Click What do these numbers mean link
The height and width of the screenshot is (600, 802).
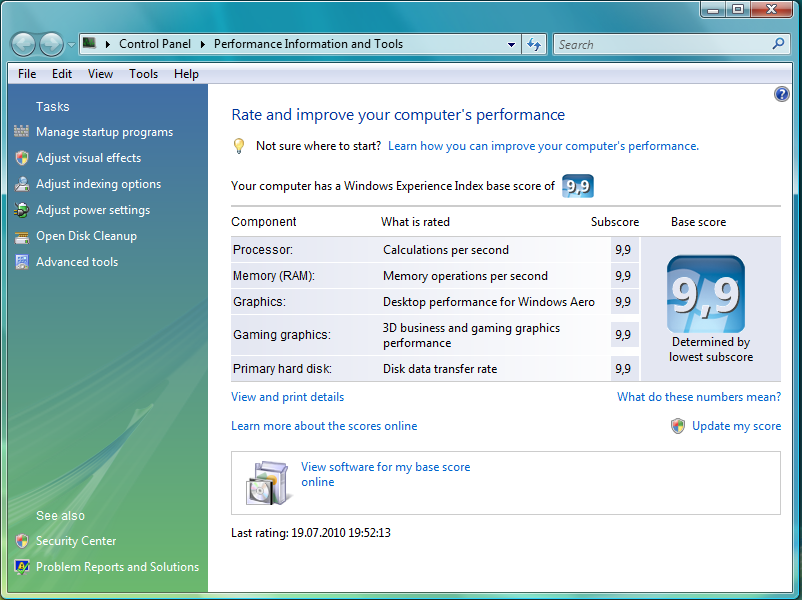click(x=699, y=397)
